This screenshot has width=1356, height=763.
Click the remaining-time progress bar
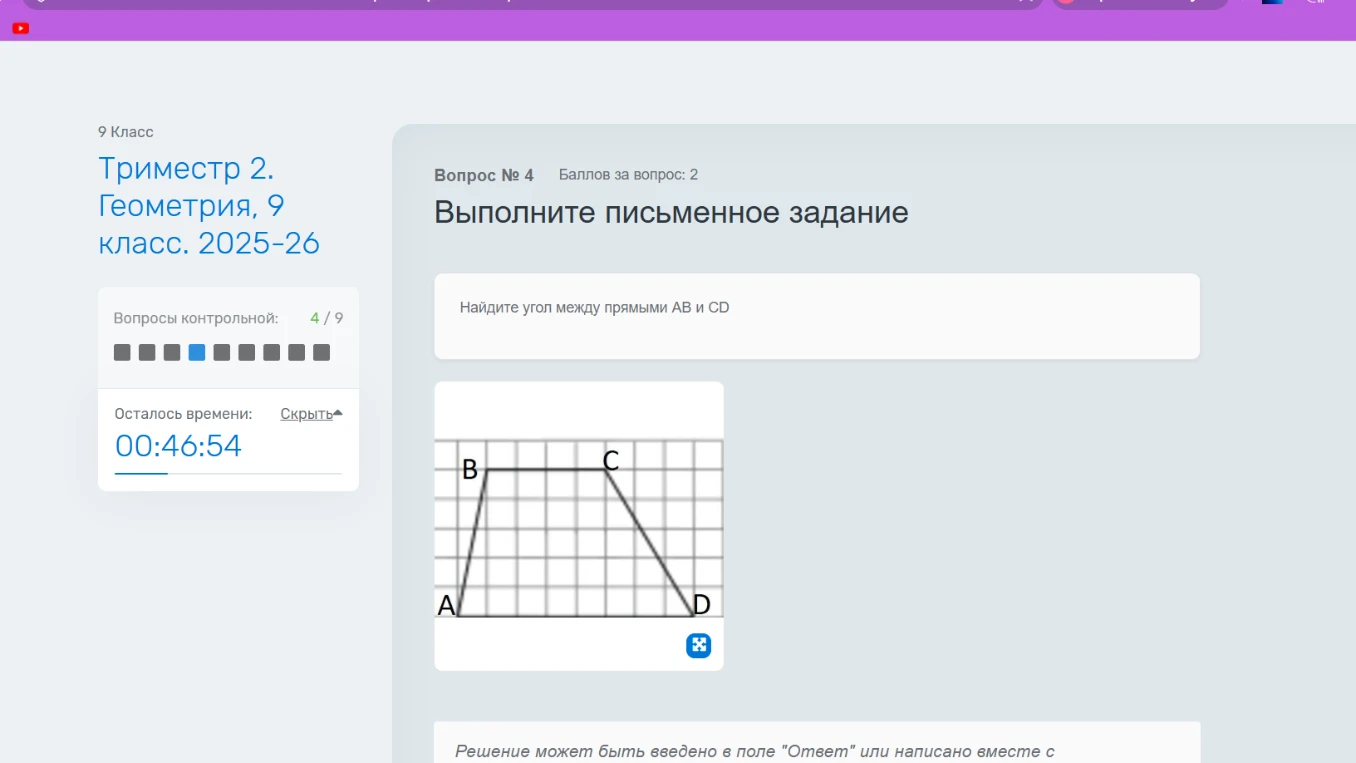(x=228, y=473)
